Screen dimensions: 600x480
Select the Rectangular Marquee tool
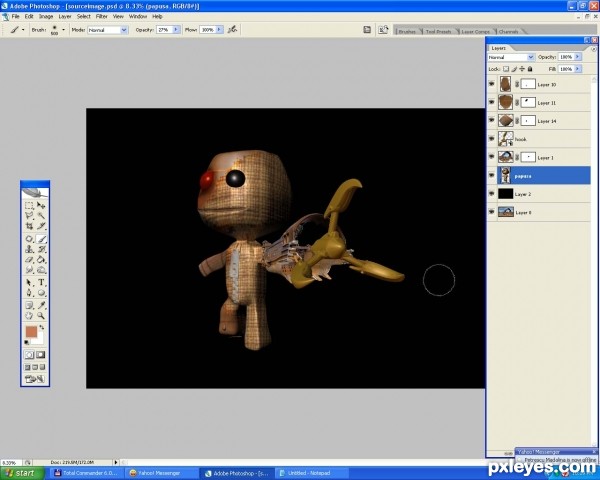tap(29, 206)
